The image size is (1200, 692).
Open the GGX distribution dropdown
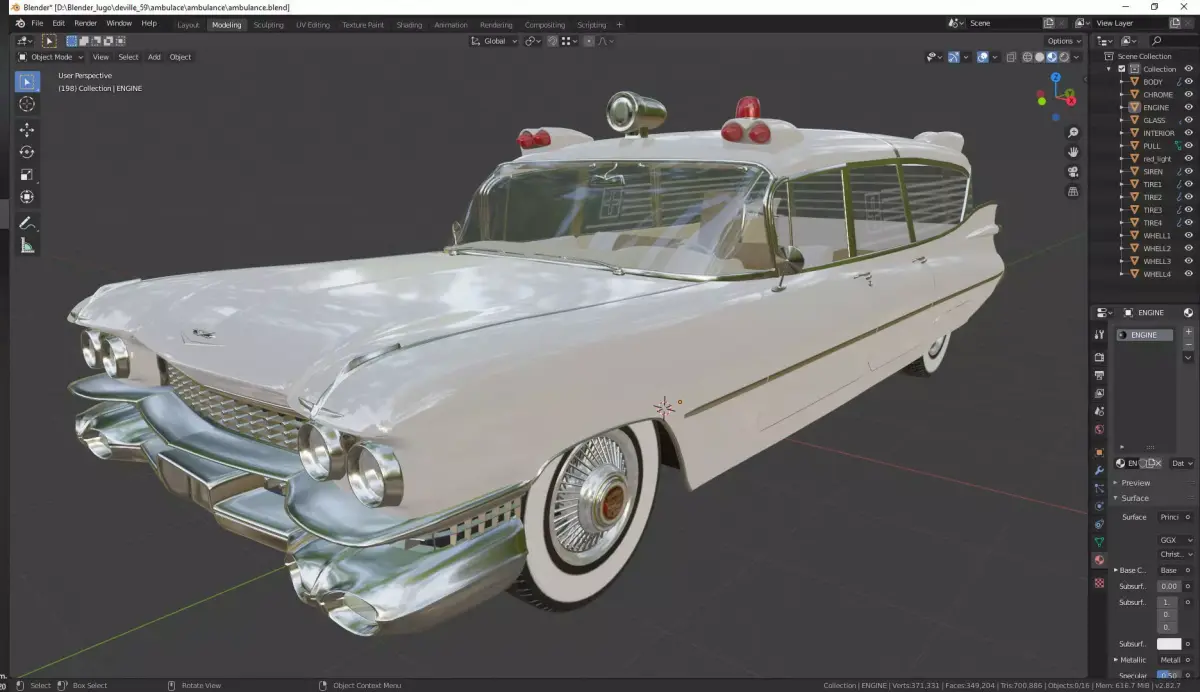[x=1175, y=540]
